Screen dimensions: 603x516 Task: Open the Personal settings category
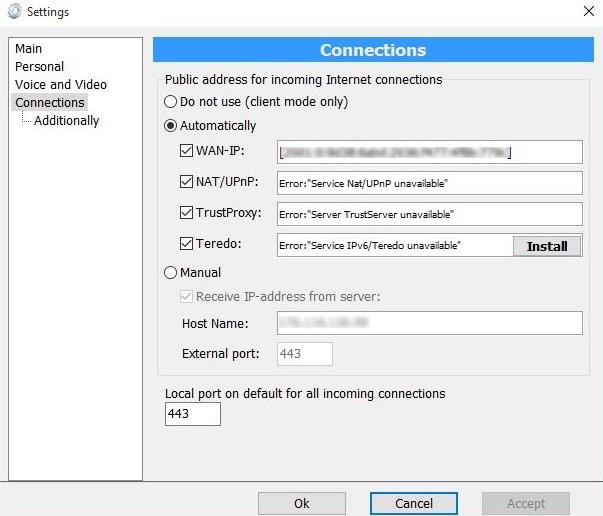(39, 66)
